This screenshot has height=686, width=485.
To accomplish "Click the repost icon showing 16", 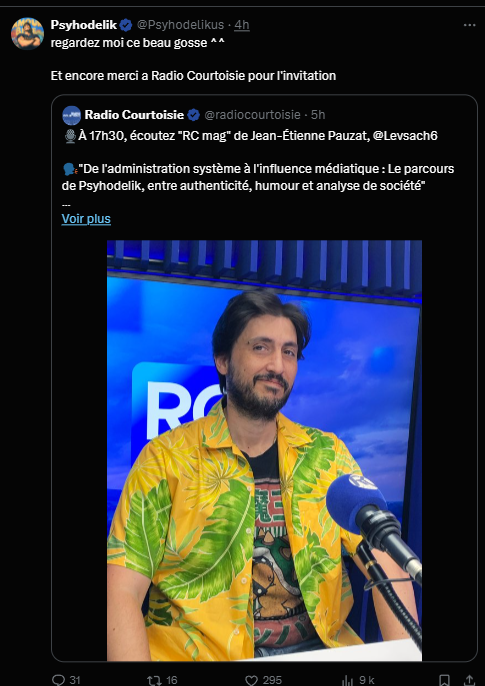I will point(154,680).
